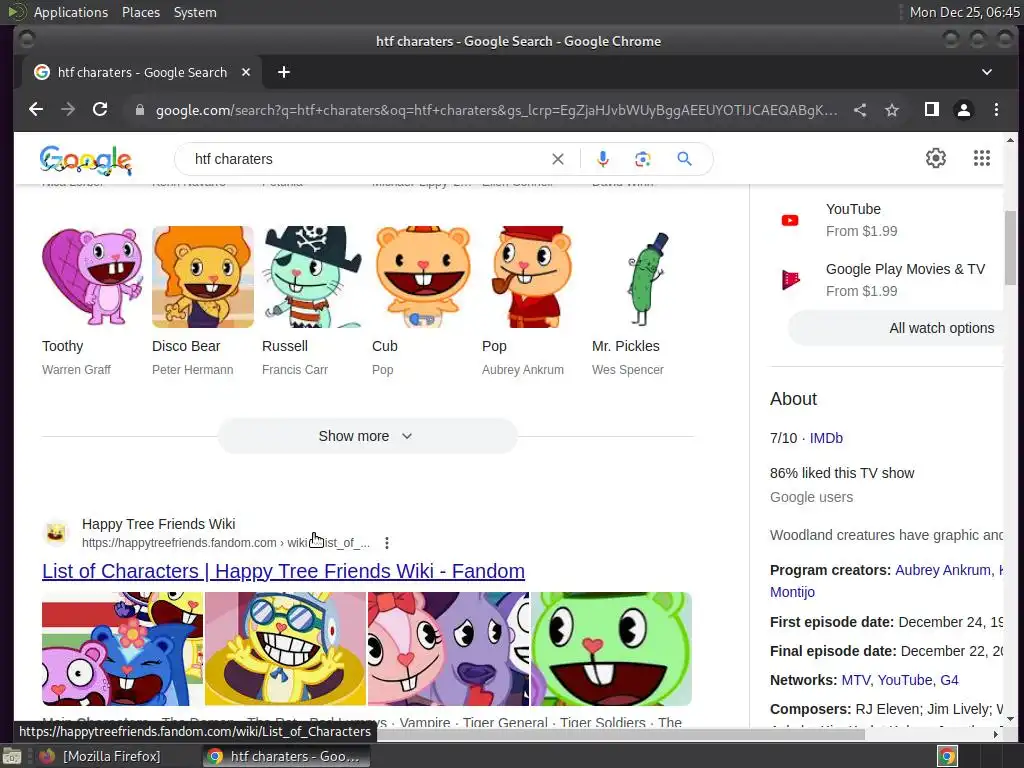
Task: Start voice search with microphone
Action: coord(602,159)
